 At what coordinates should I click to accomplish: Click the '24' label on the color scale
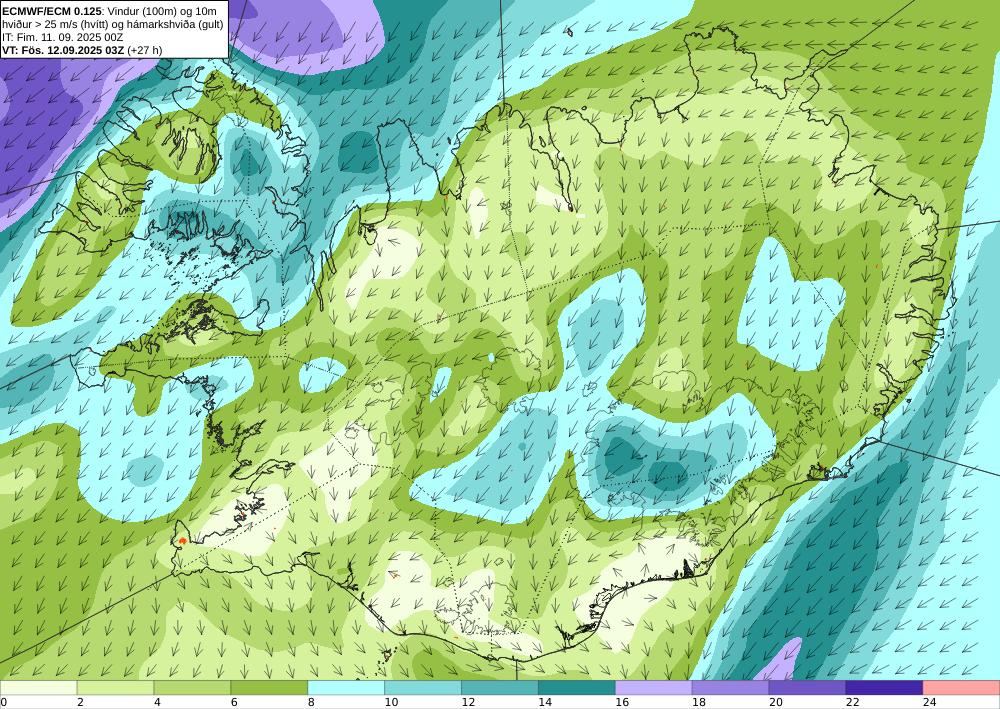point(929,702)
